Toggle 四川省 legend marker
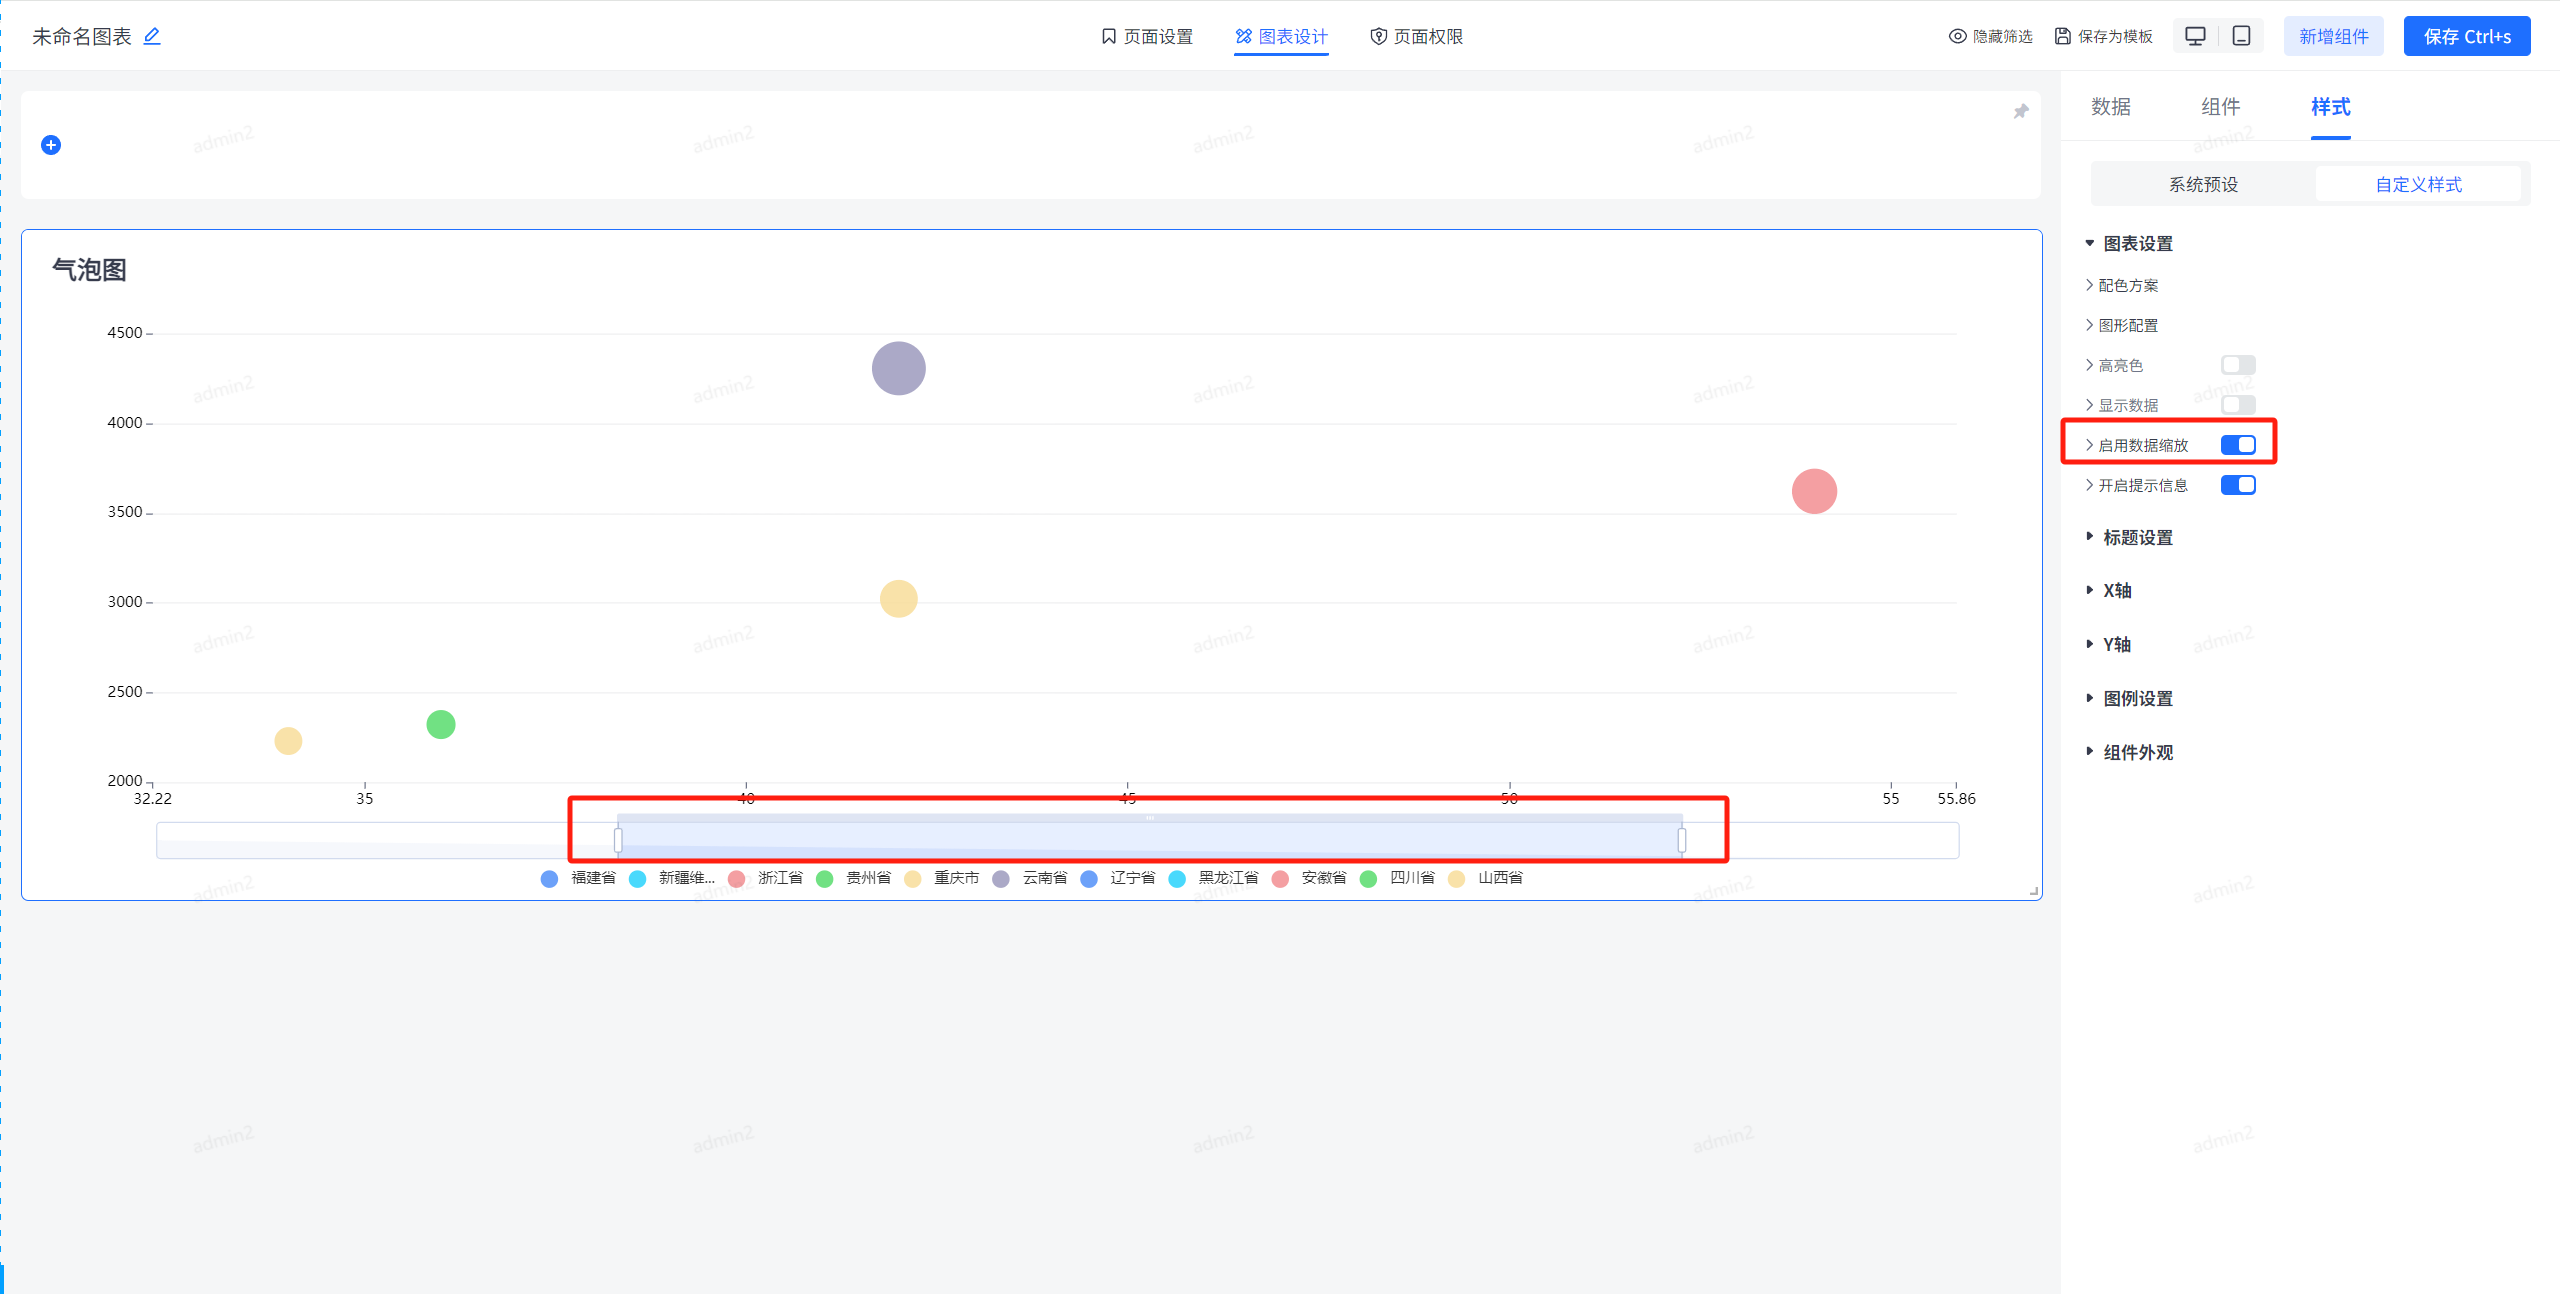Image resolution: width=2560 pixels, height=1294 pixels. (x=1368, y=878)
